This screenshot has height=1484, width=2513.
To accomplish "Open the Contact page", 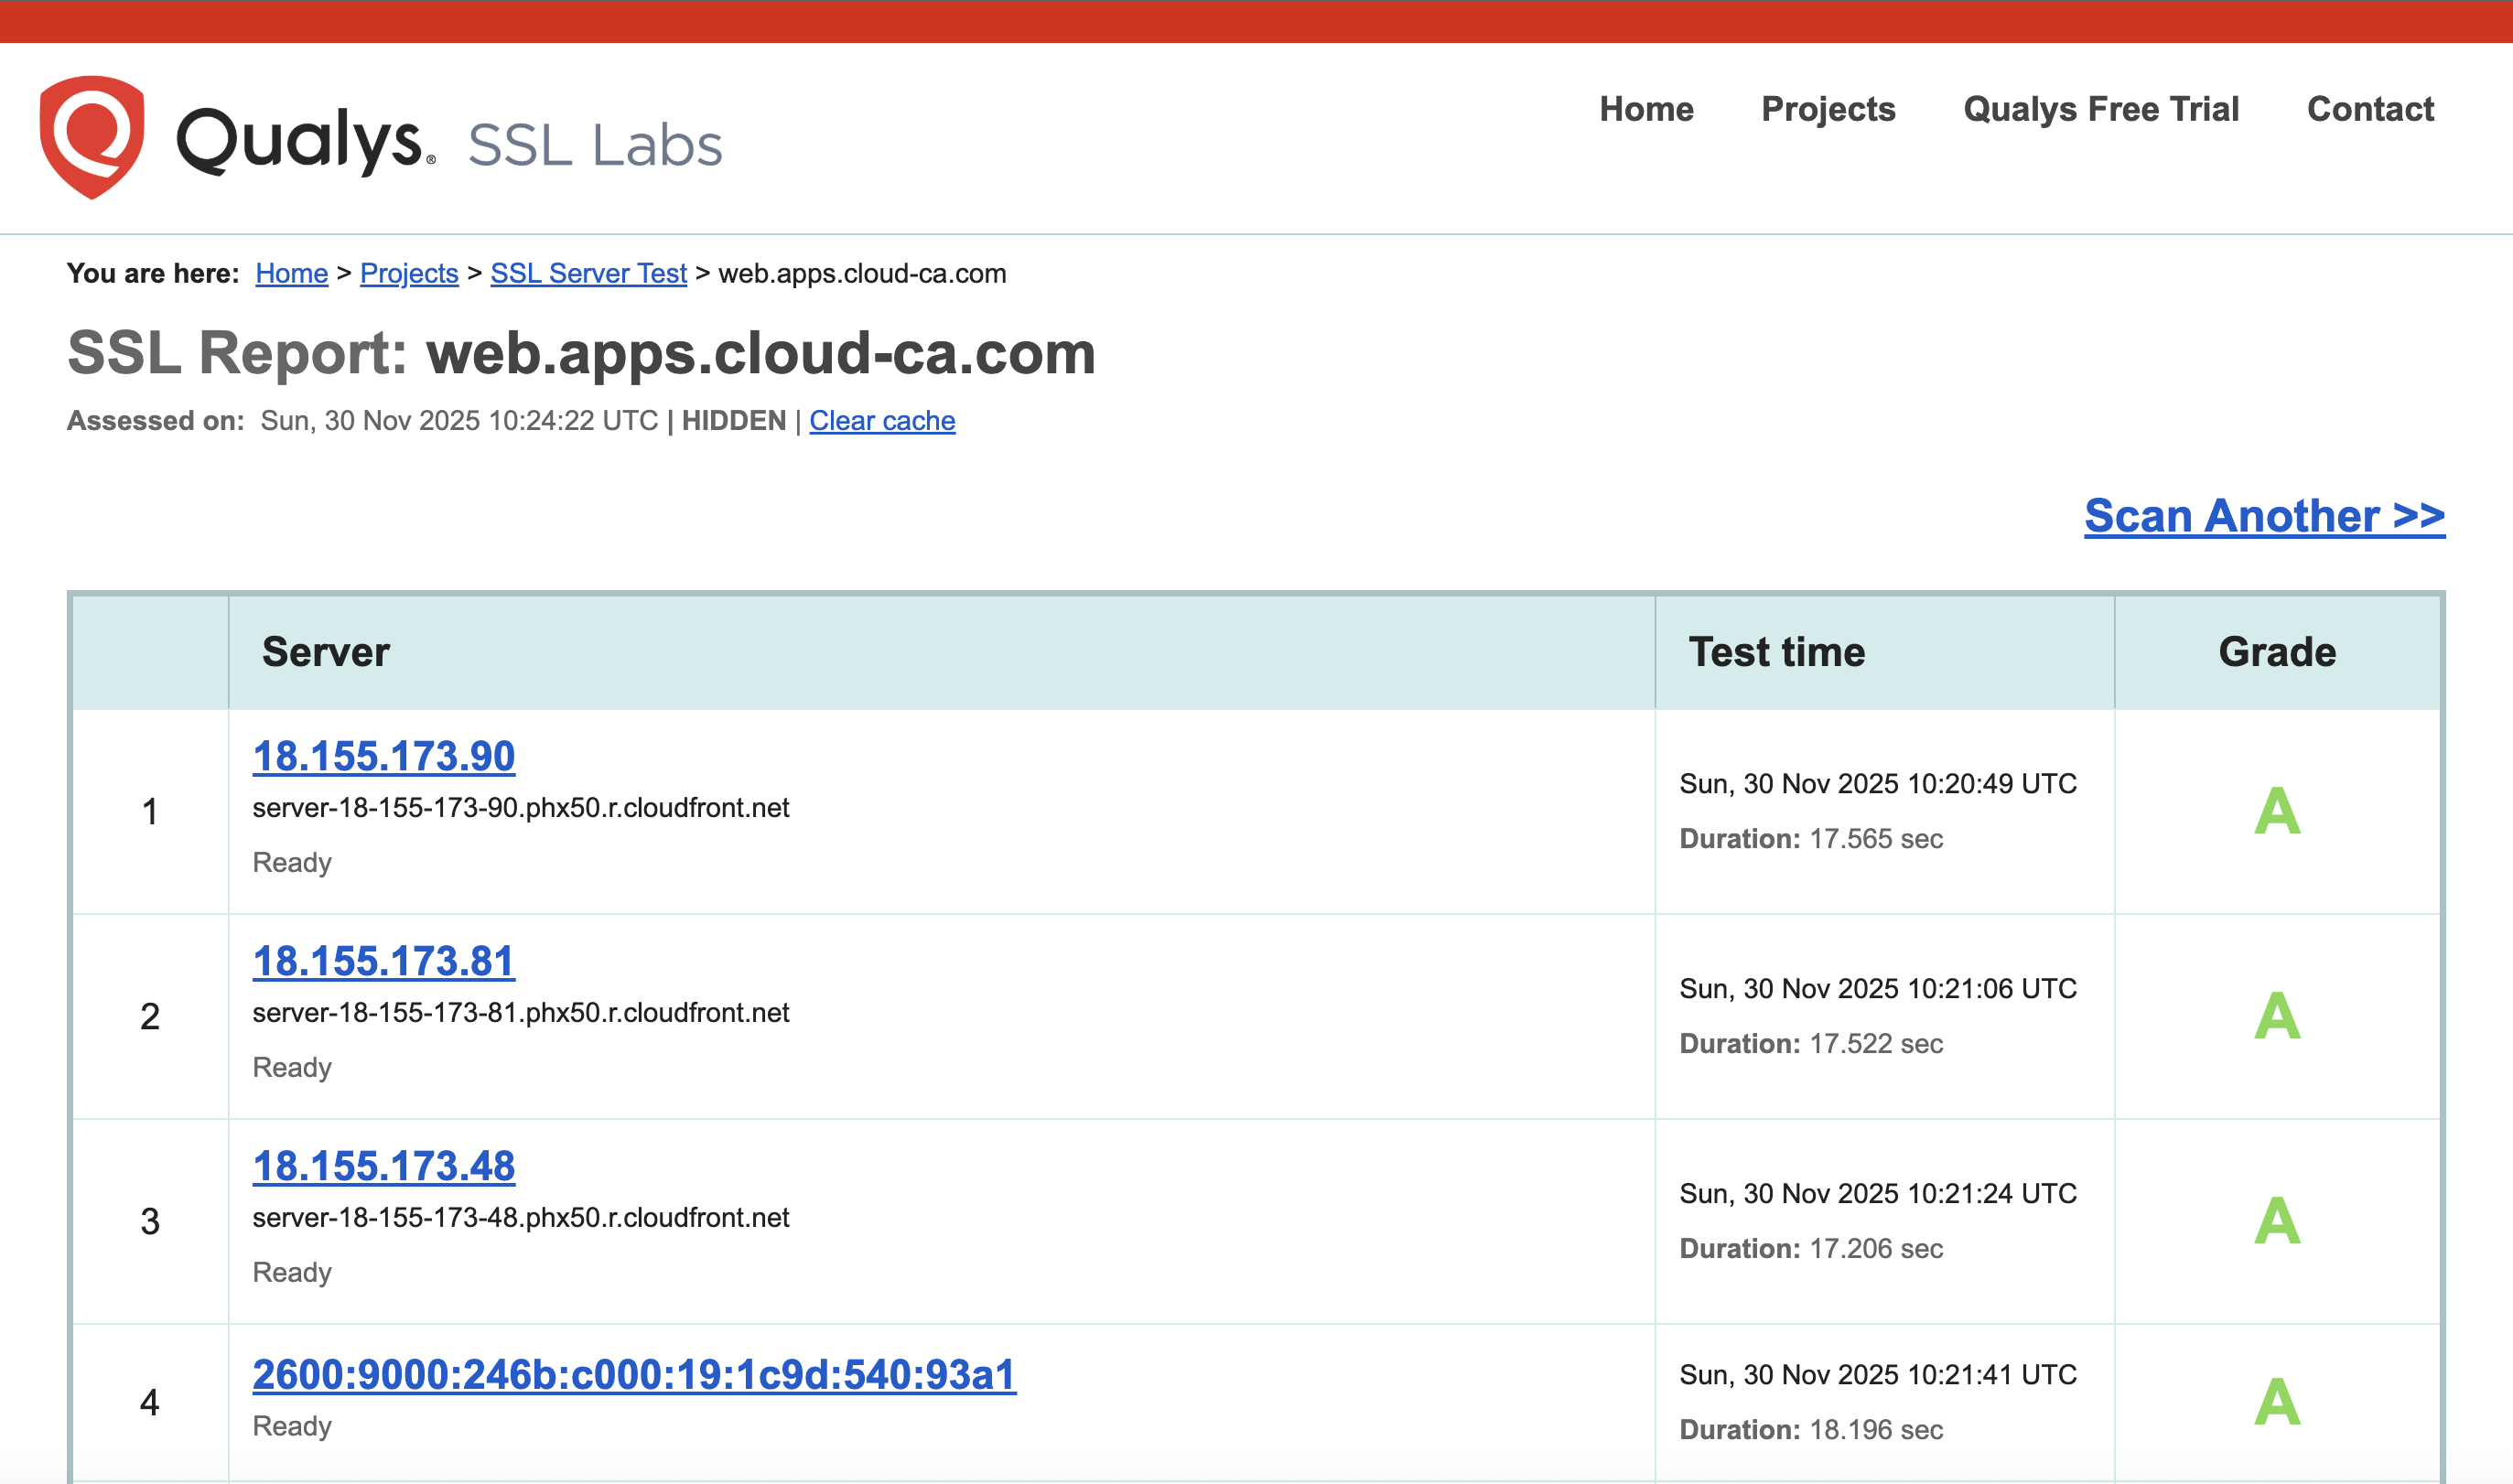I will [2371, 110].
